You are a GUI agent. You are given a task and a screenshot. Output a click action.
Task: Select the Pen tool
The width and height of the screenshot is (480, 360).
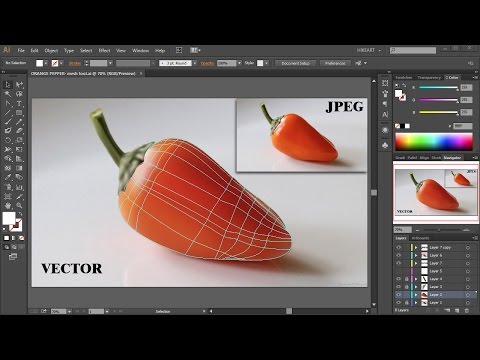coord(8,104)
